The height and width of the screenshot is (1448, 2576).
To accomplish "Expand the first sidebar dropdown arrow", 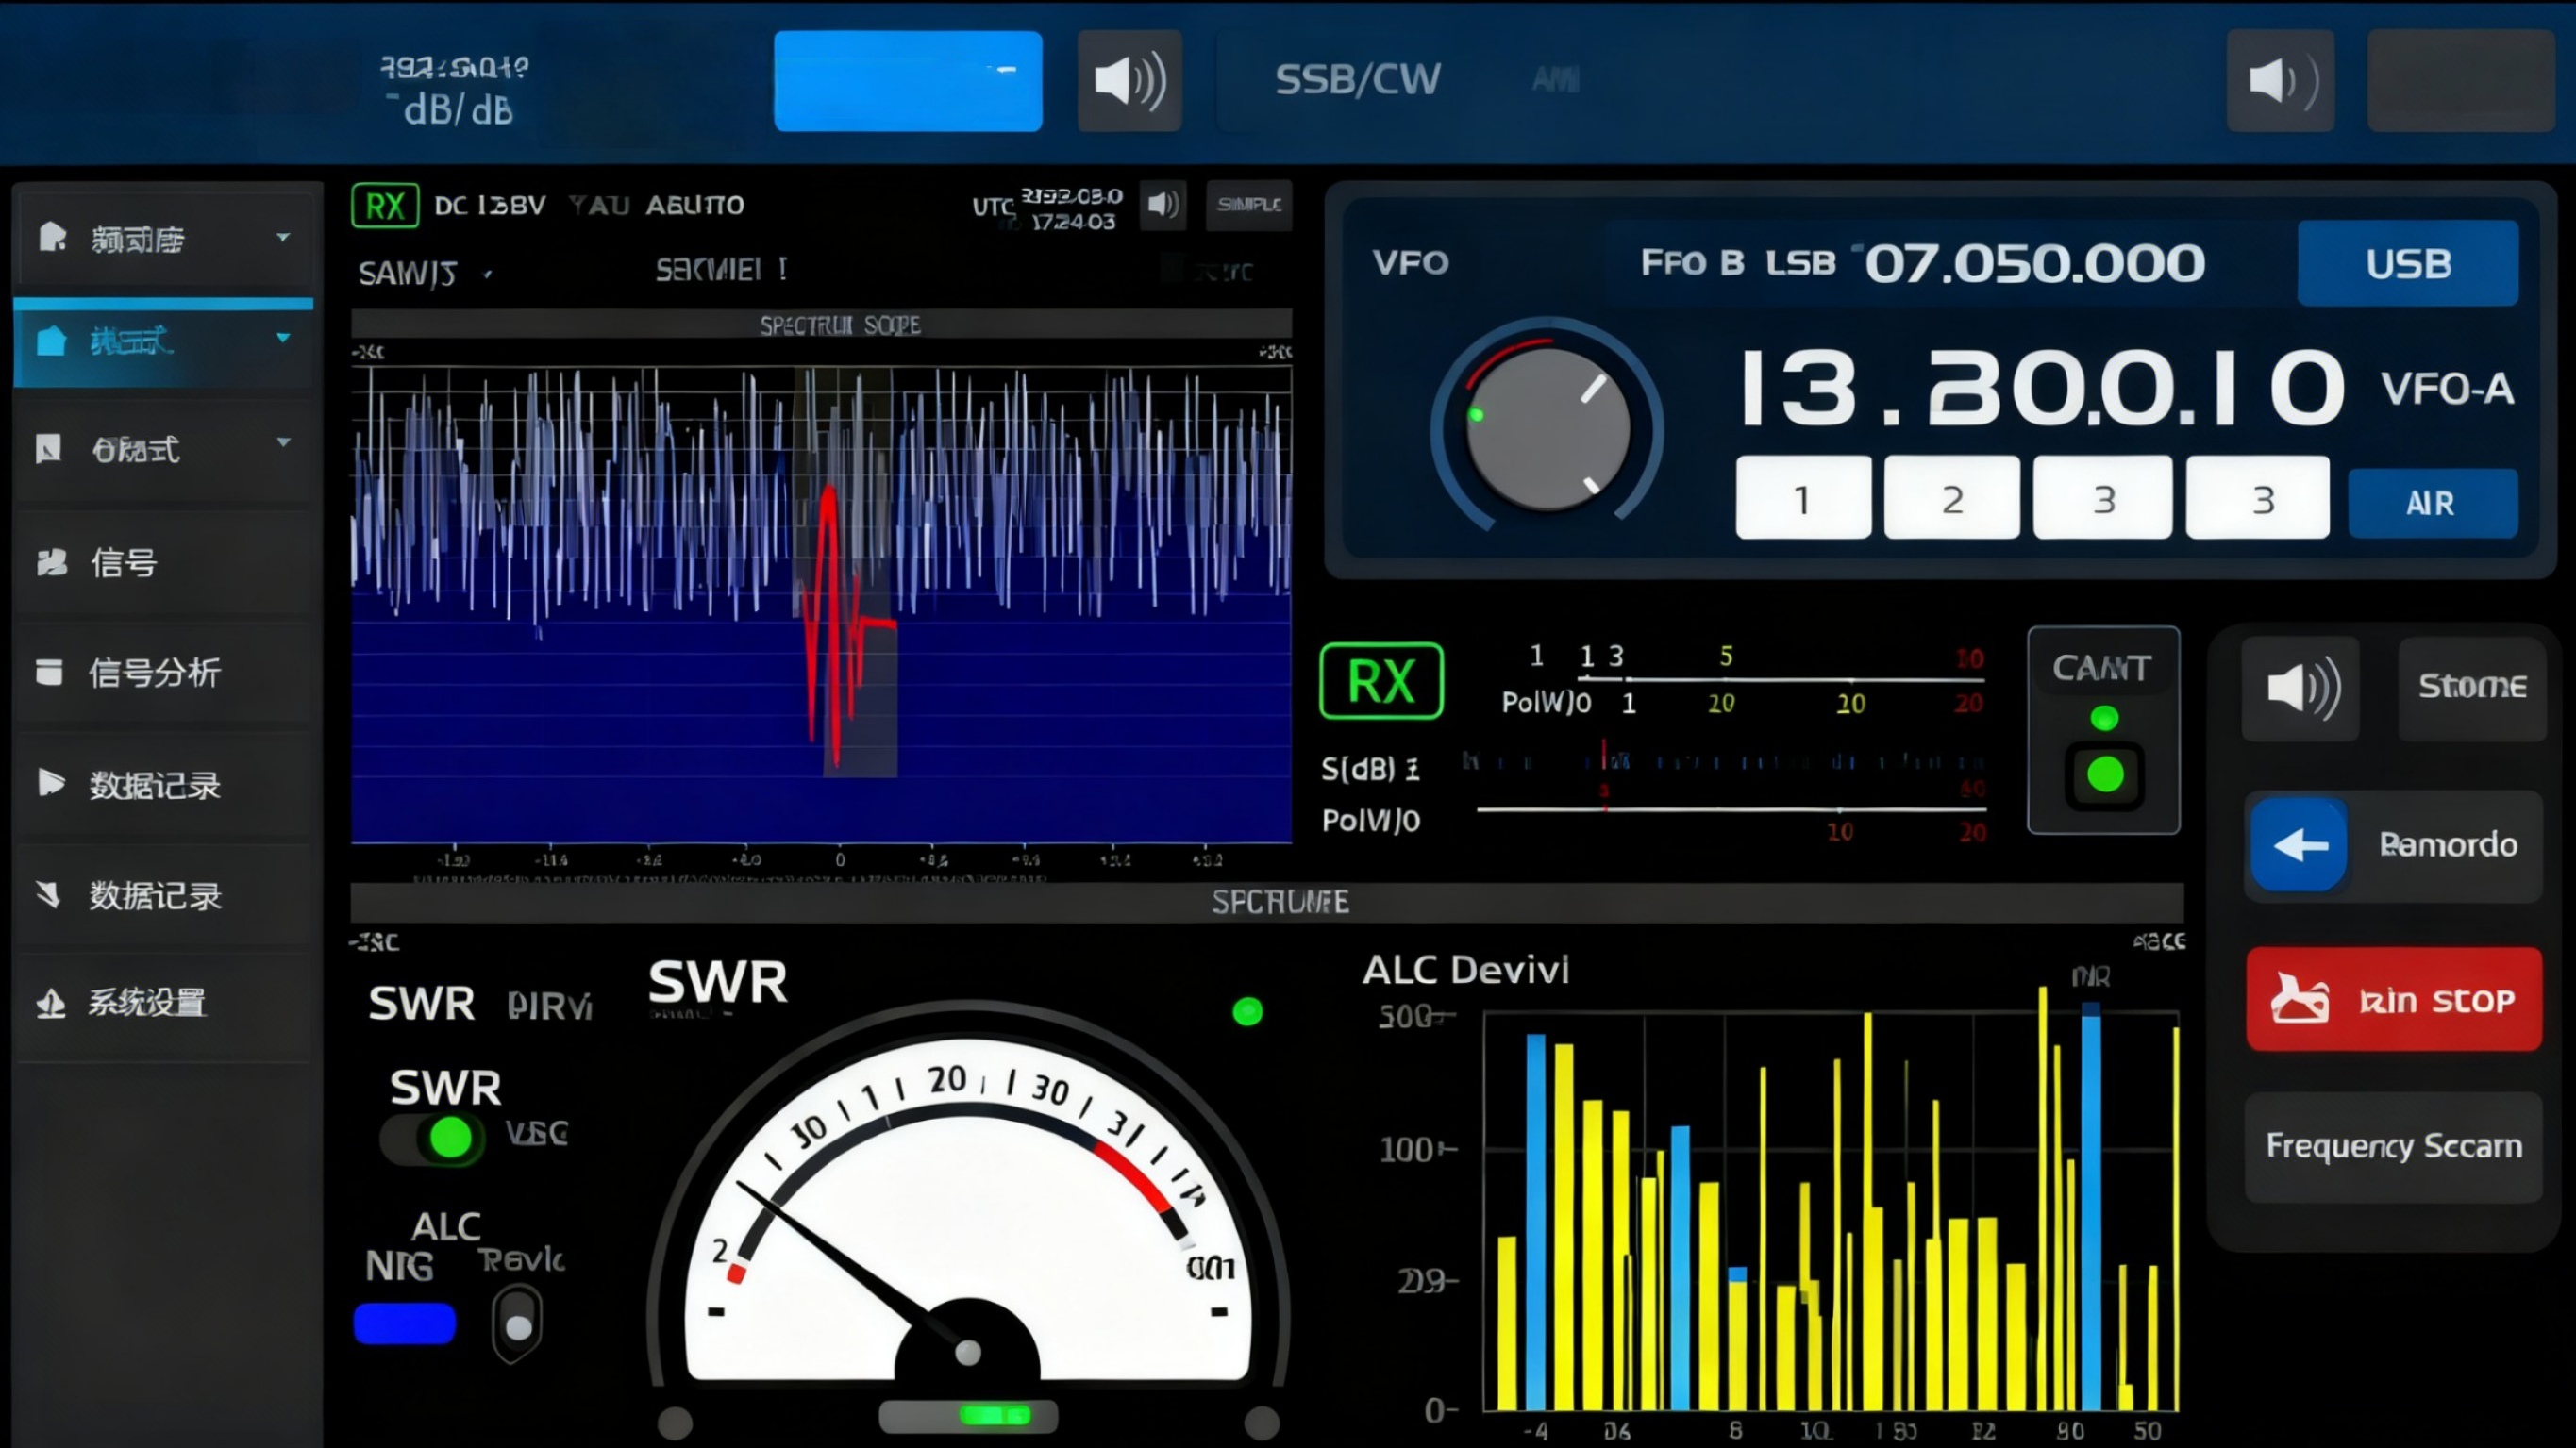I will point(283,238).
